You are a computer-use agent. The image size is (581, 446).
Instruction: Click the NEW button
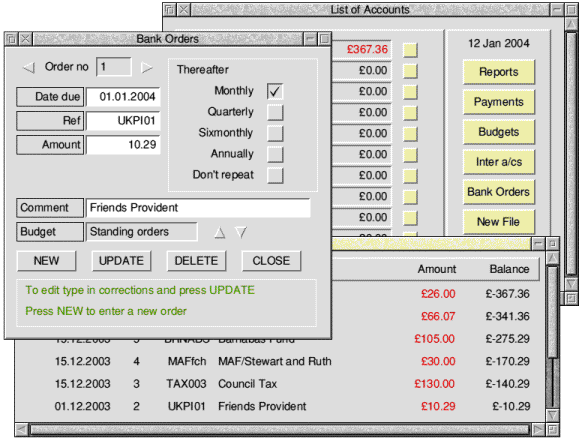(47, 261)
